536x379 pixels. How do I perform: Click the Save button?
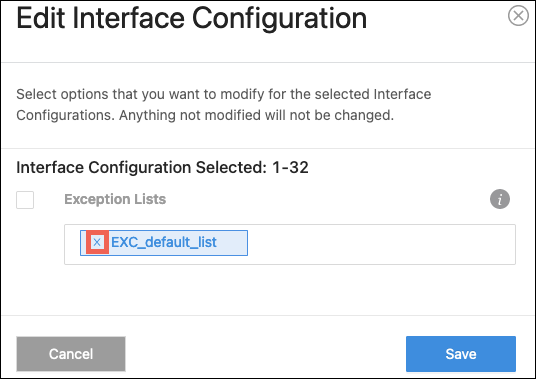[461, 354]
